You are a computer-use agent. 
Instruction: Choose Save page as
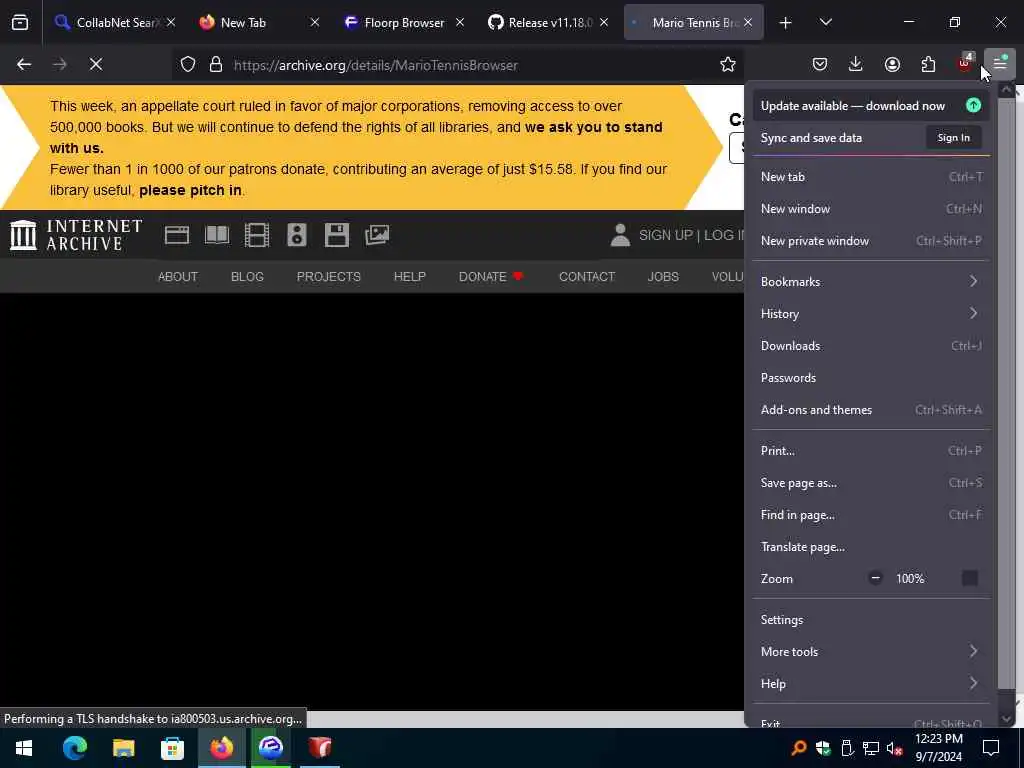[x=871, y=483]
